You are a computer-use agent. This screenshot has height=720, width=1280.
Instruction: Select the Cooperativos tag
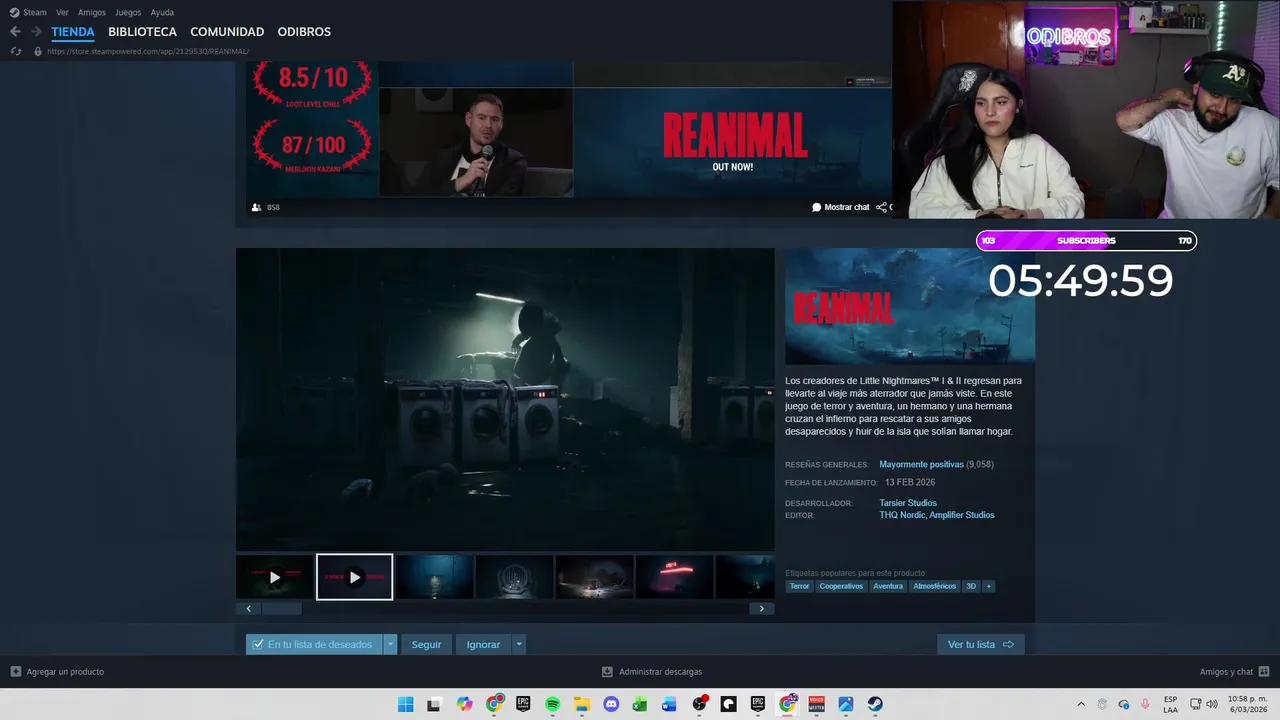tap(841, 586)
